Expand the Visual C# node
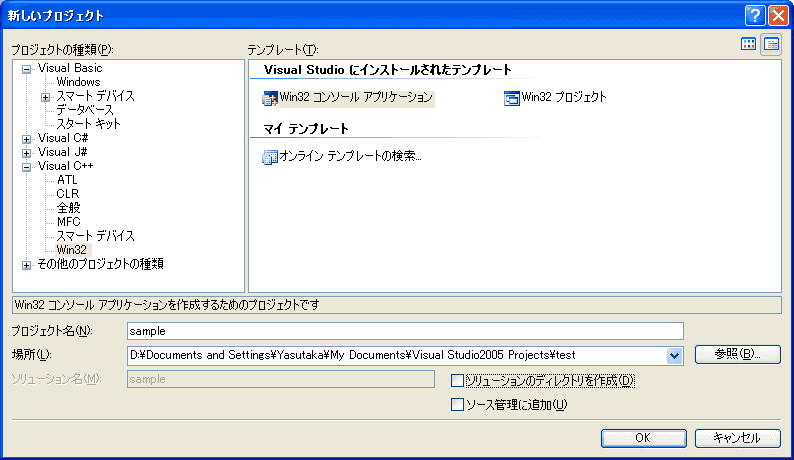 (26, 139)
